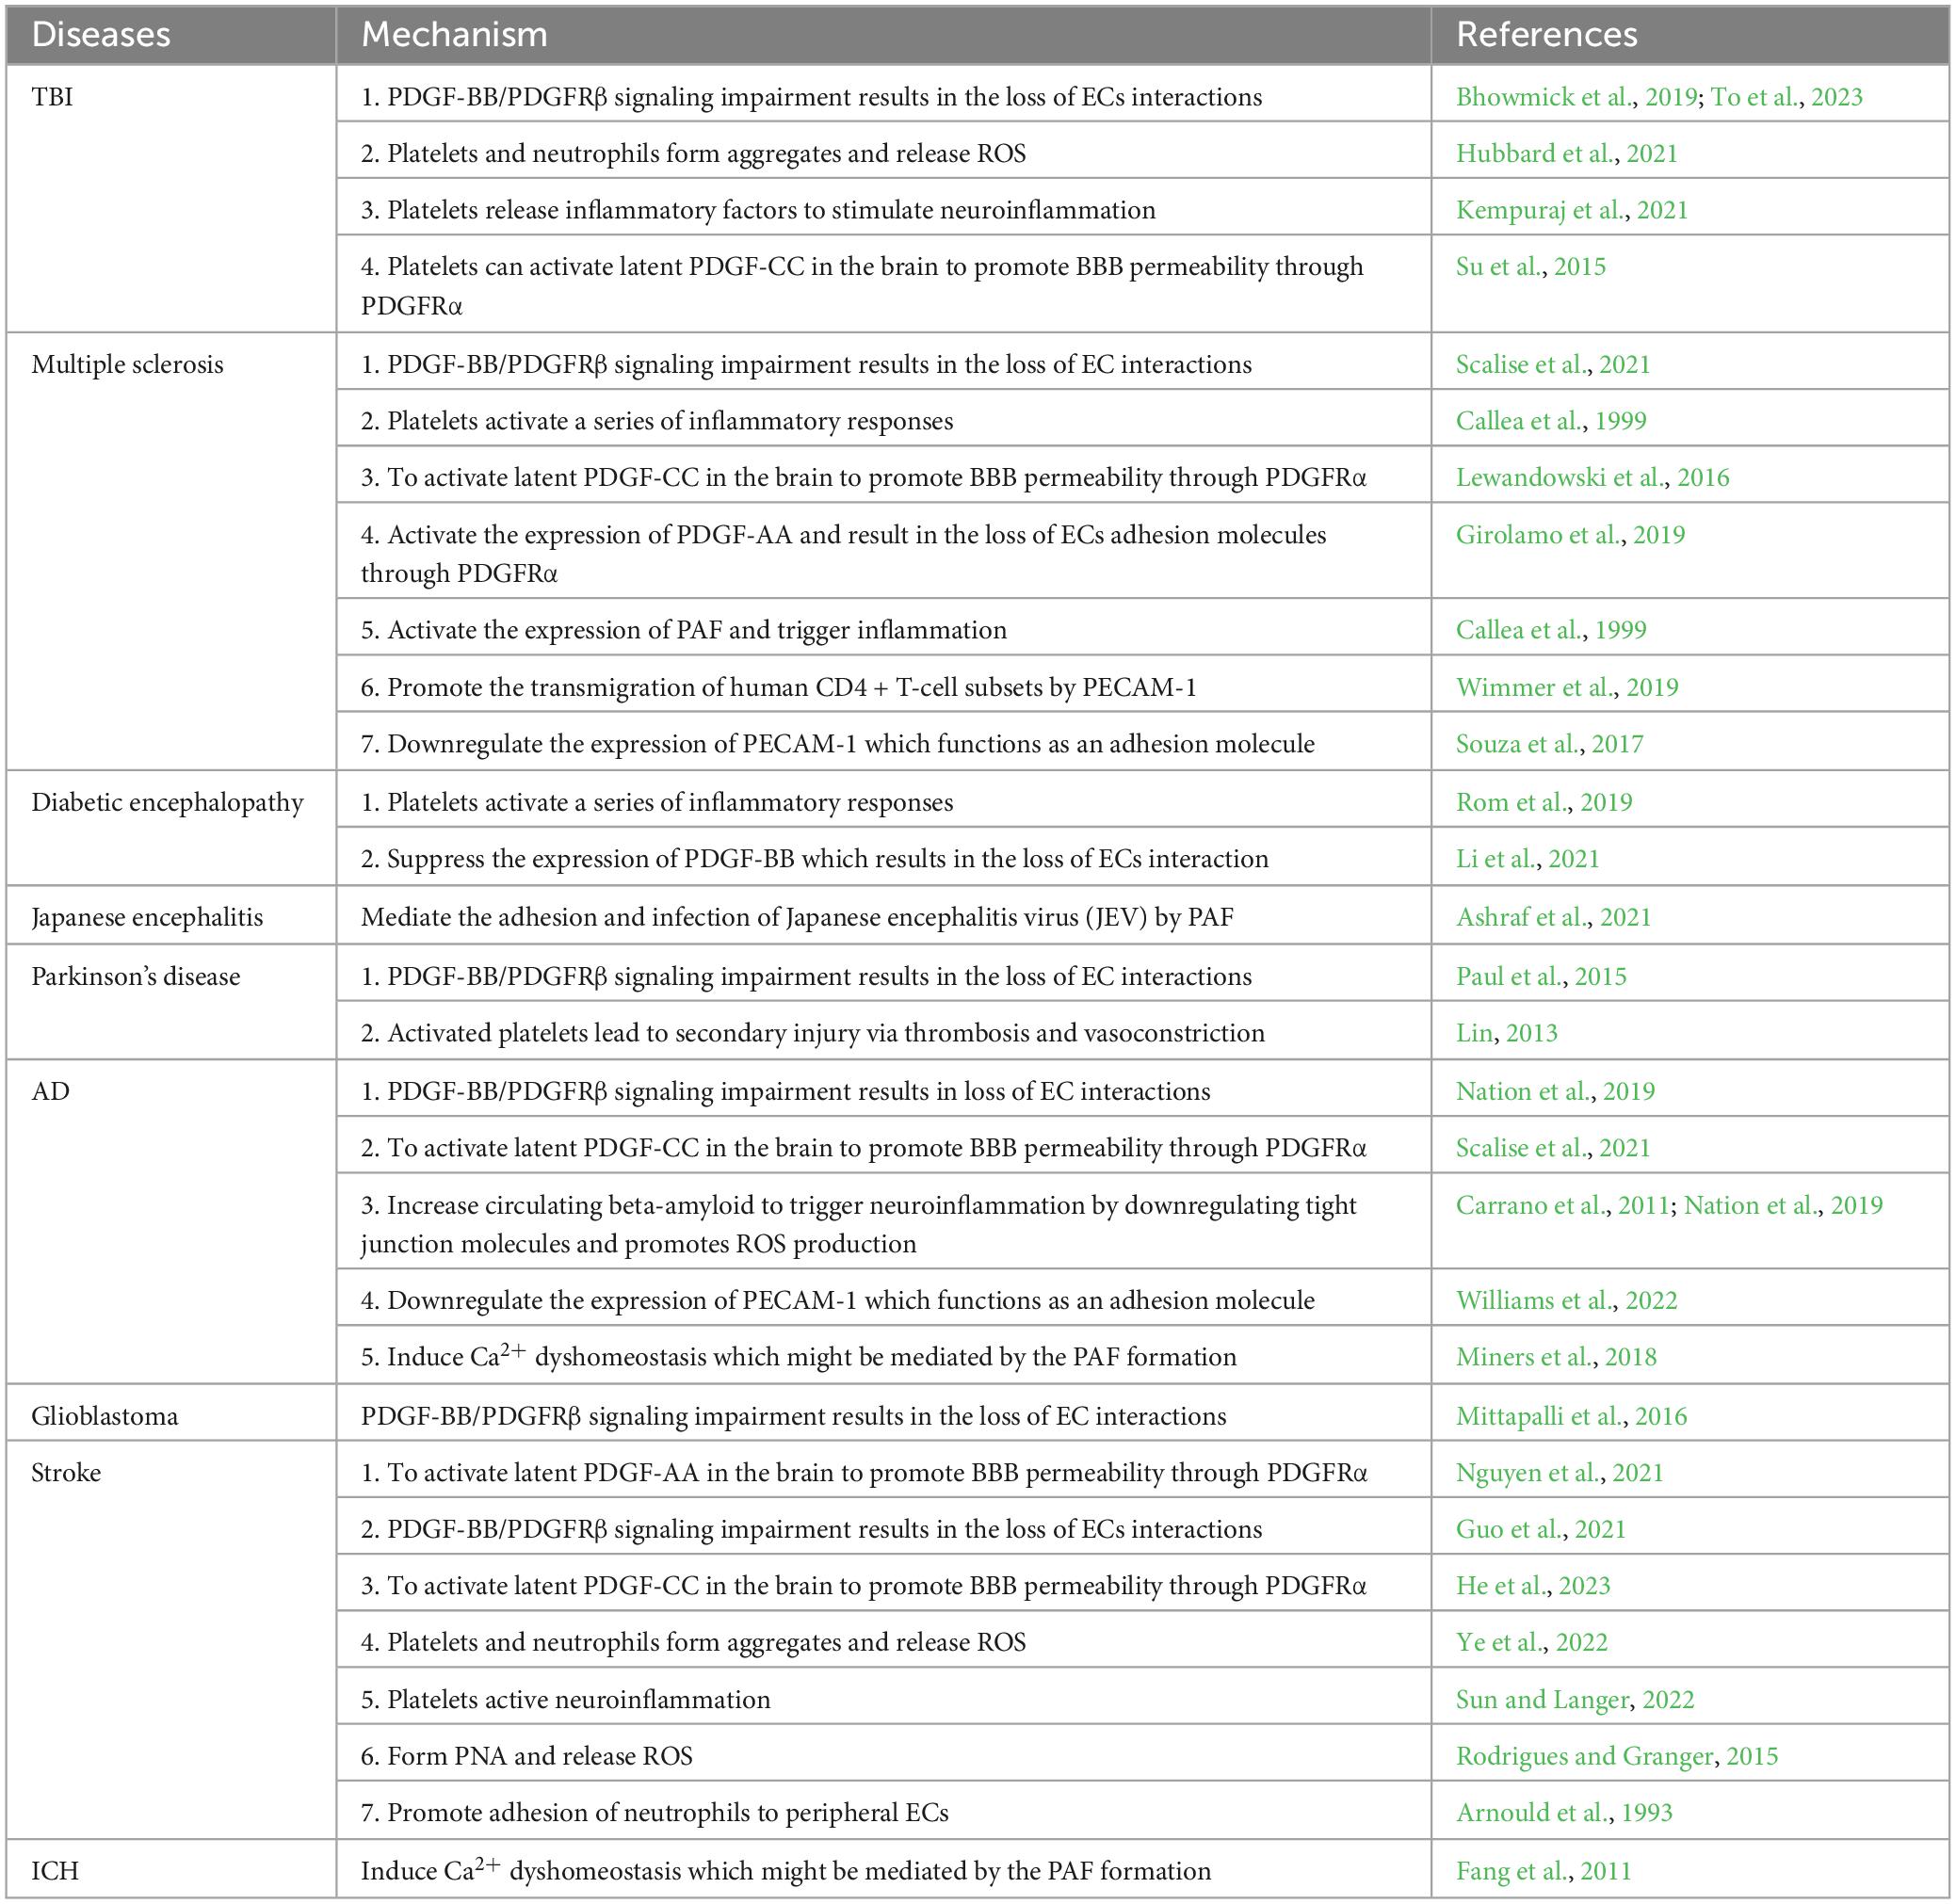Image resolution: width=1956 pixels, height=1904 pixels.
Task: Open the Arnould et al., 1993 reference
Action: coord(1564,1812)
